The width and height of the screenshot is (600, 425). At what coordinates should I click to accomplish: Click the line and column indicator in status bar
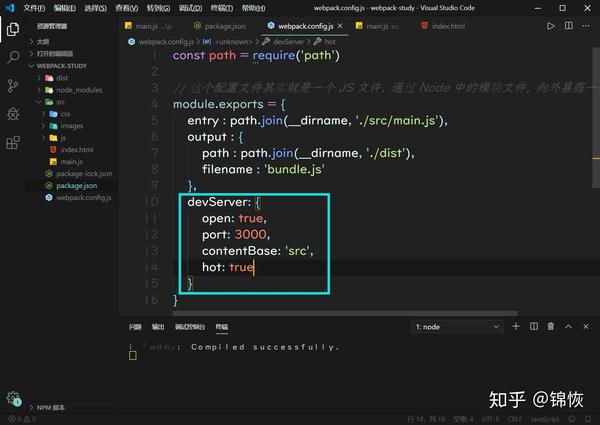(x=426, y=419)
